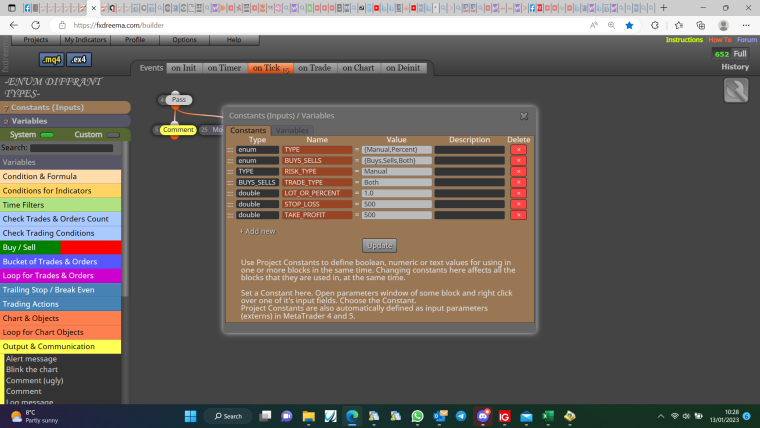The height and width of the screenshot is (428, 760).
Task: Open the Instructions link
Action: (684, 40)
